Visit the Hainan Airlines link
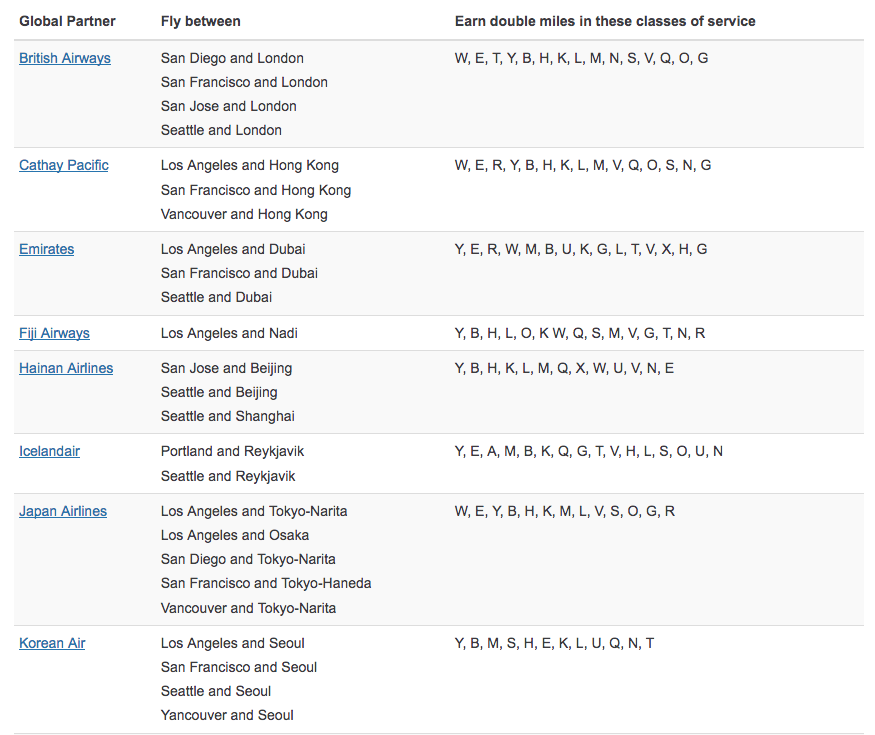Screen dimensions: 875x735 click(66, 368)
